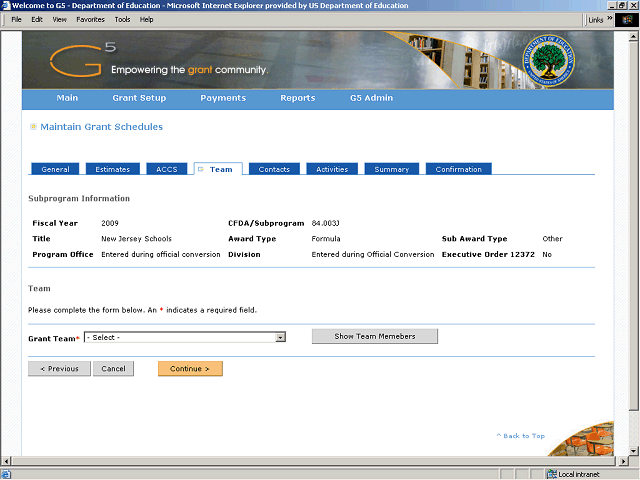Switch to the ACCS tab
The image size is (640, 480).
point(167,169)
